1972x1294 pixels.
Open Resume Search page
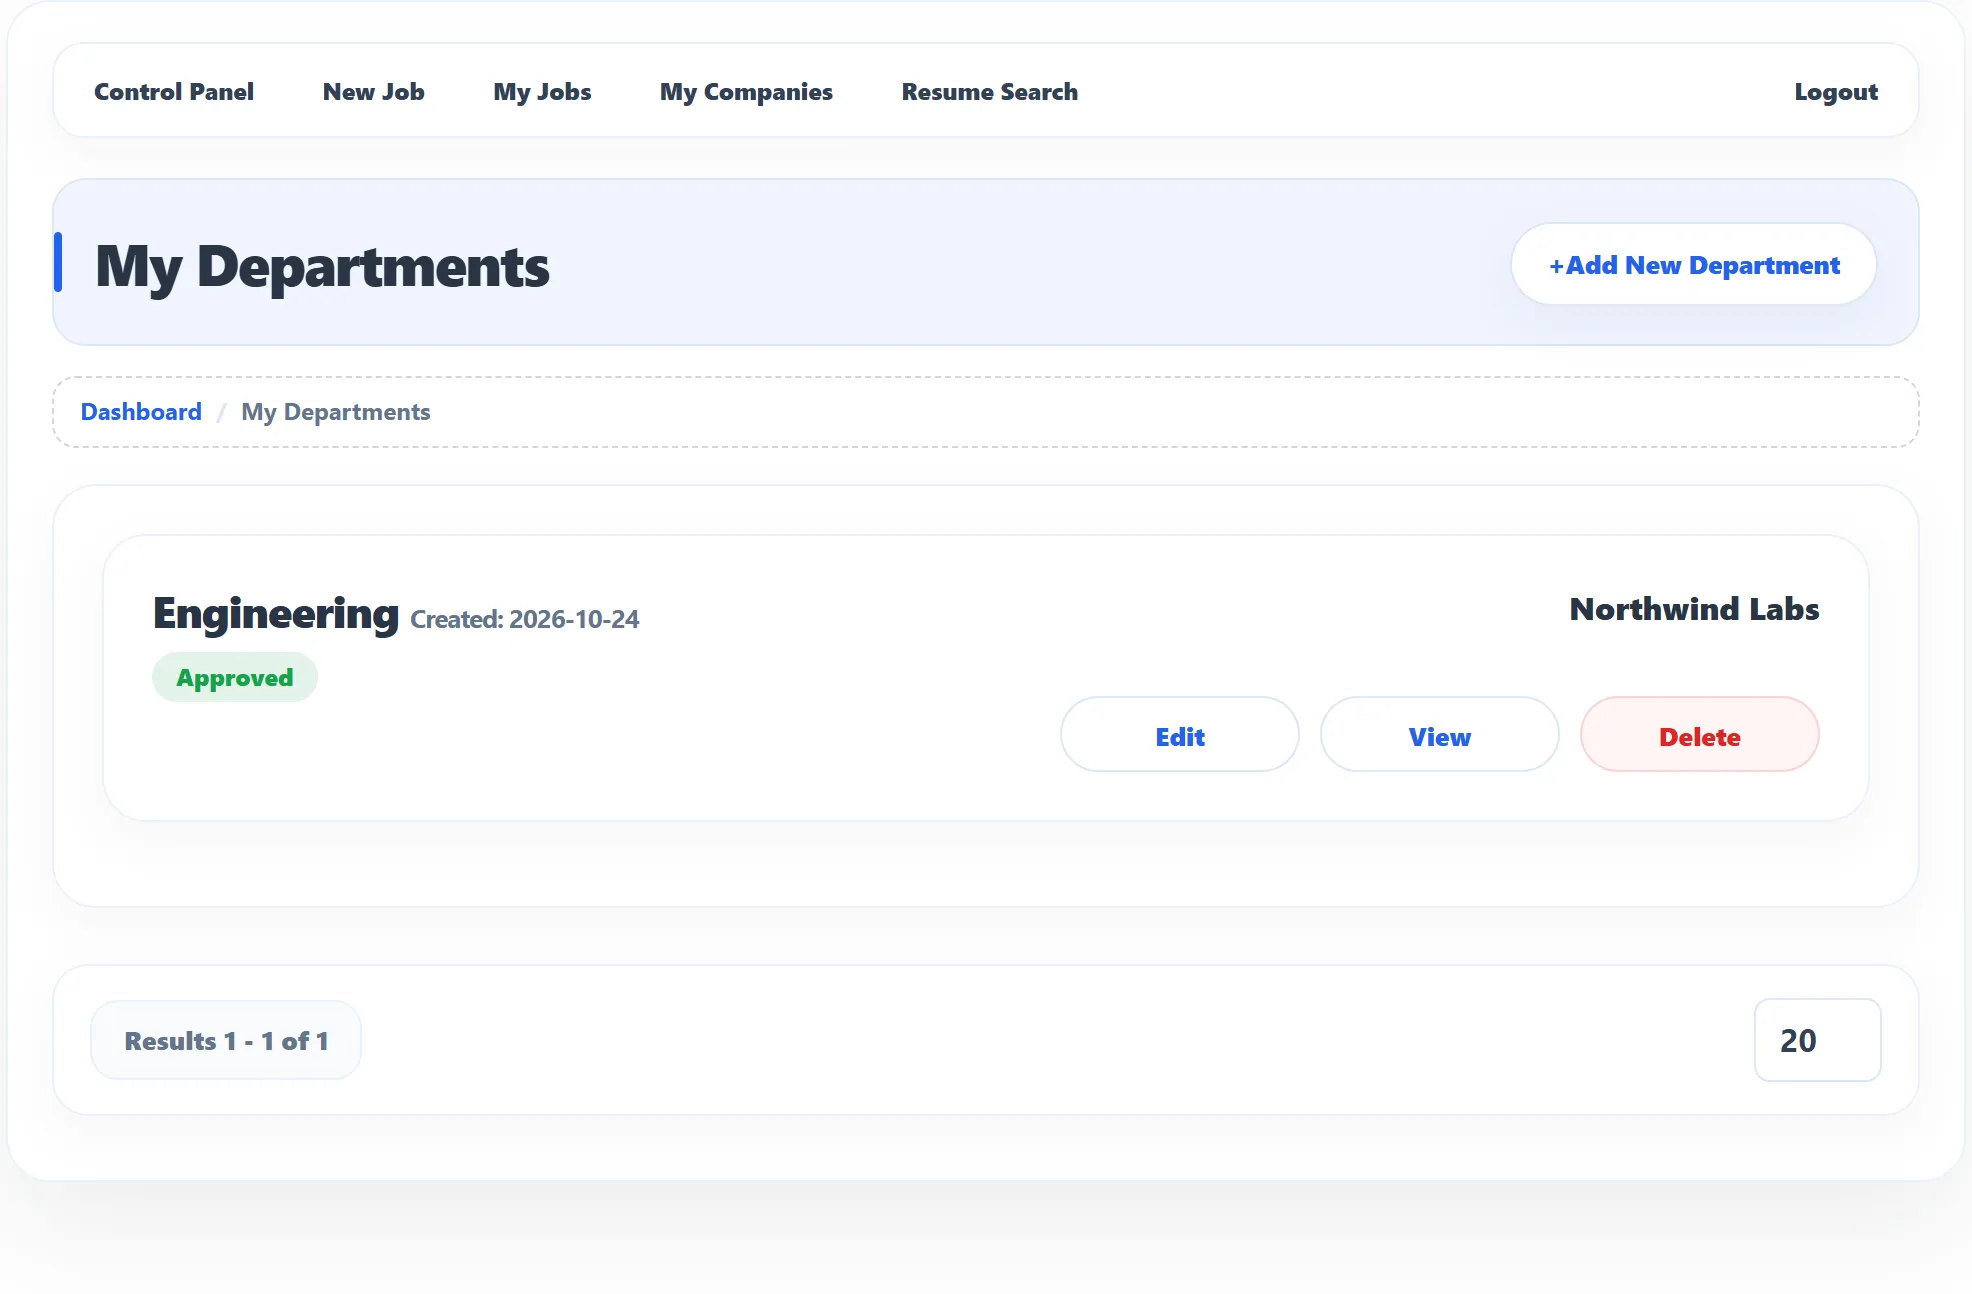[x=990, y=92]
